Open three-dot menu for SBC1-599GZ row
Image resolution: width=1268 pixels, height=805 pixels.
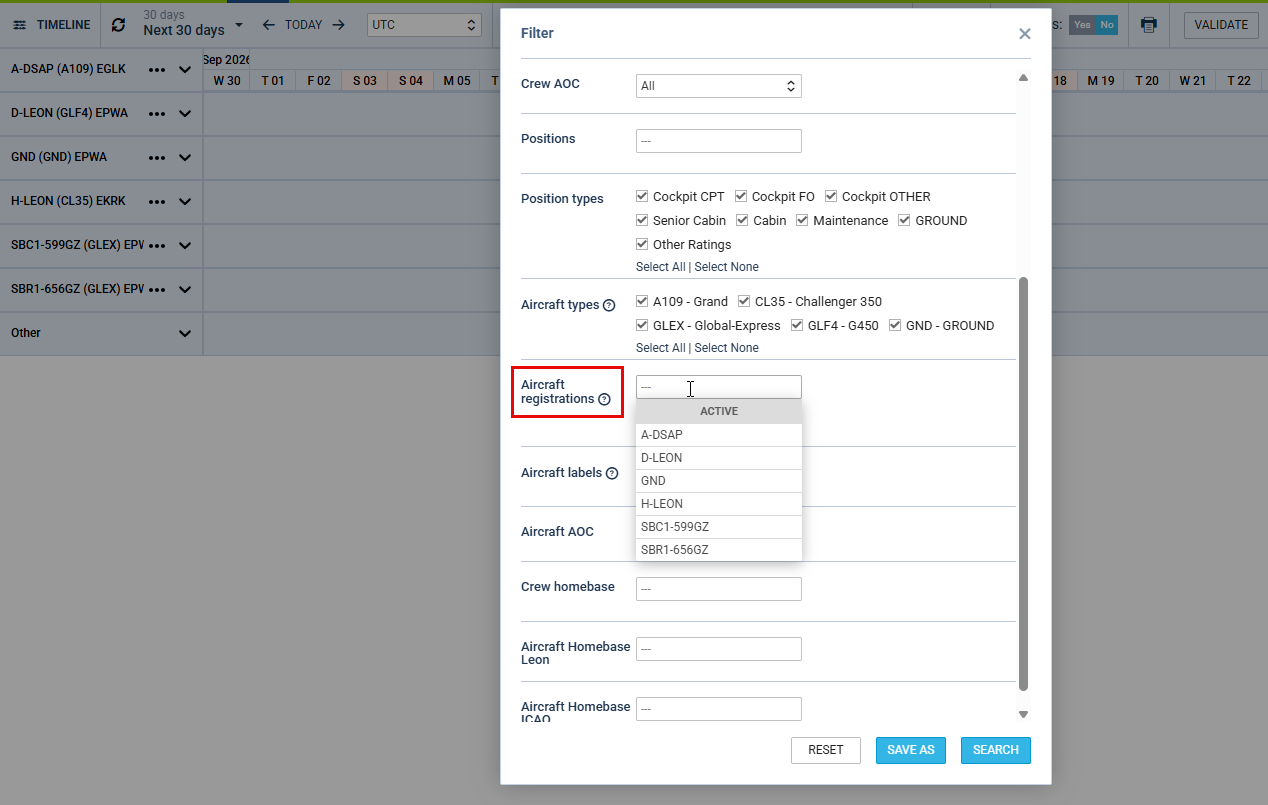tap(157, 246)
